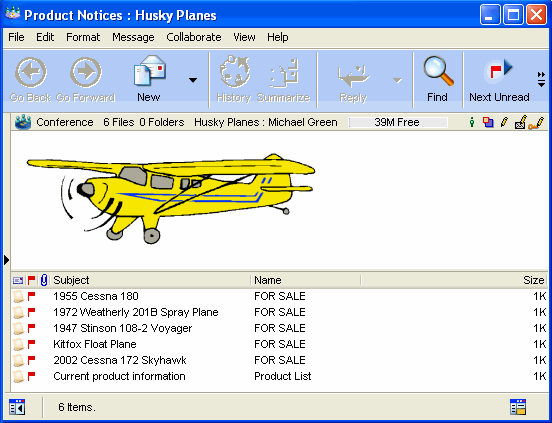The width and height of the screenshot is (552, 423).
Task: Click the pencil icon in info bar
Action: [504, 122]
